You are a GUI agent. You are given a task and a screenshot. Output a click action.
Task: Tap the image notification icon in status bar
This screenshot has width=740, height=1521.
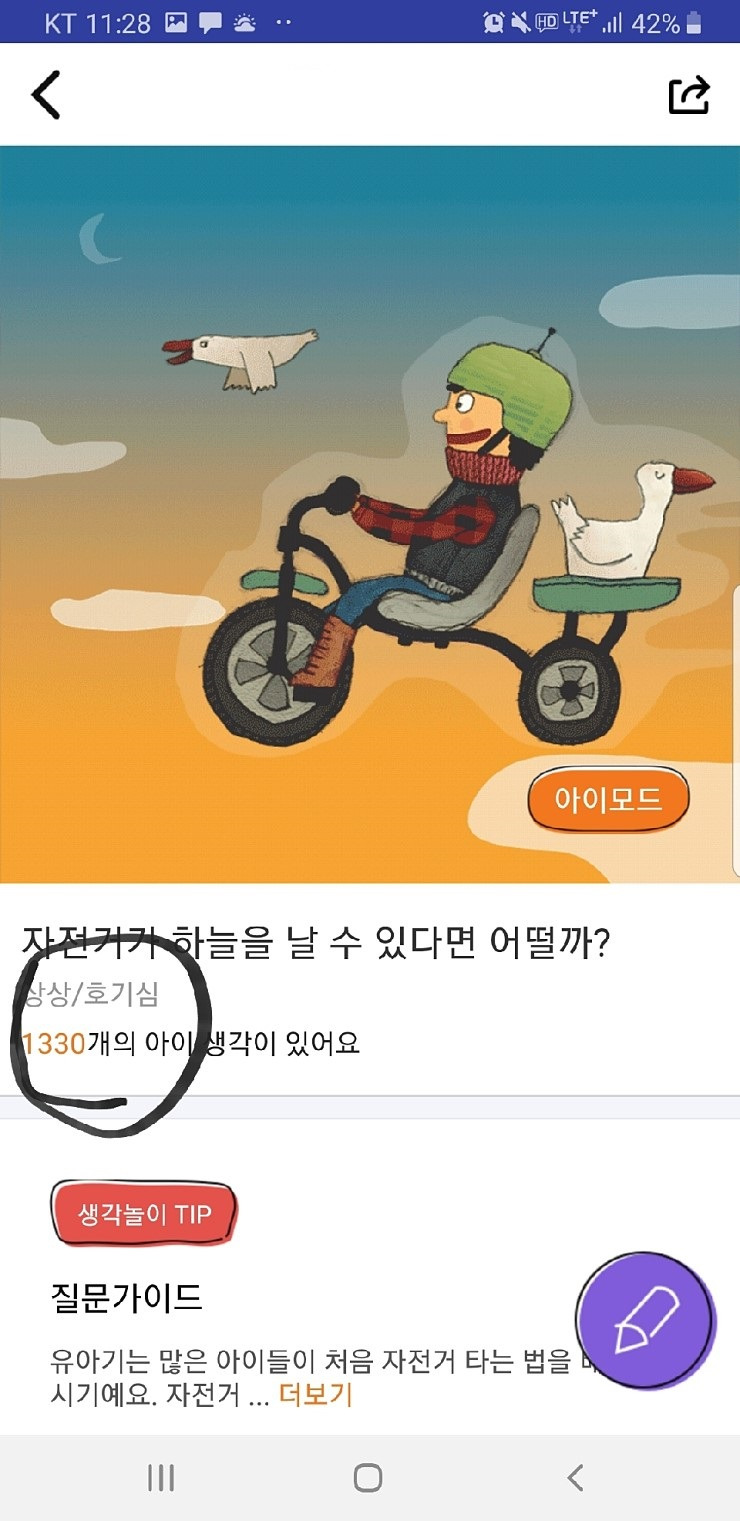176,22
